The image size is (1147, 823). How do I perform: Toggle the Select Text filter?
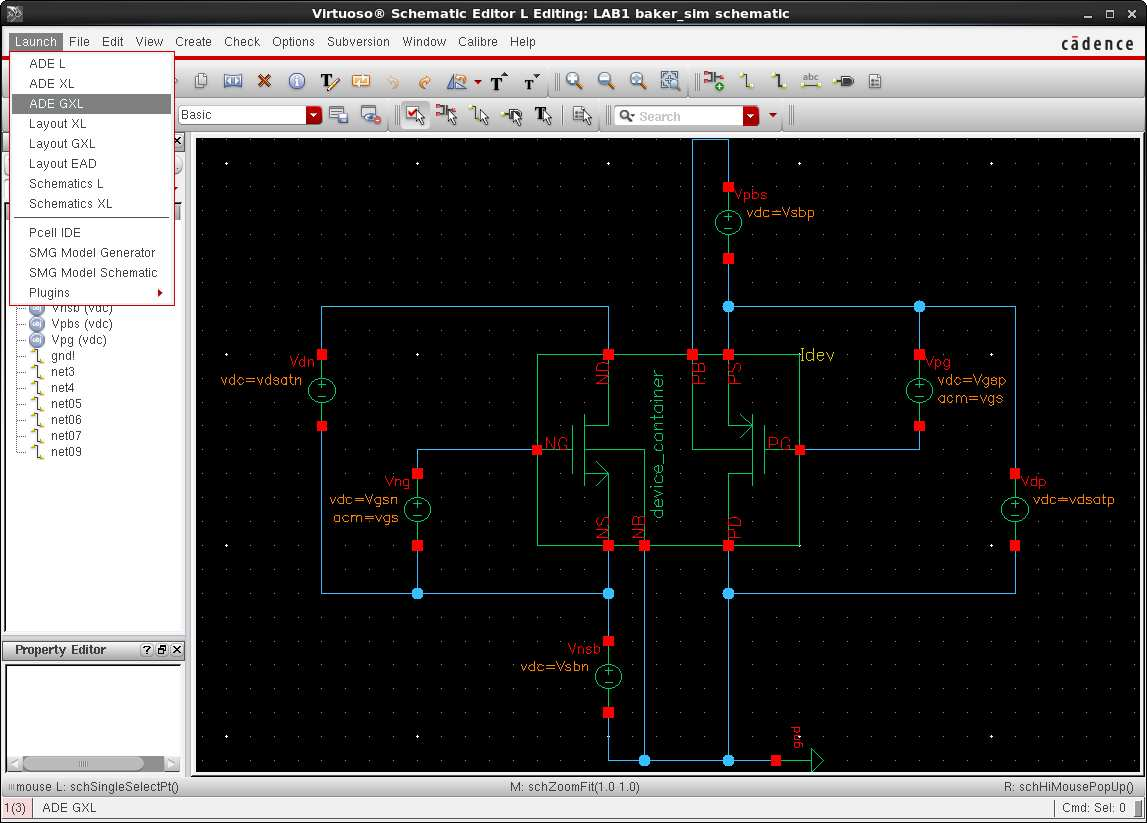coord(544,115)
